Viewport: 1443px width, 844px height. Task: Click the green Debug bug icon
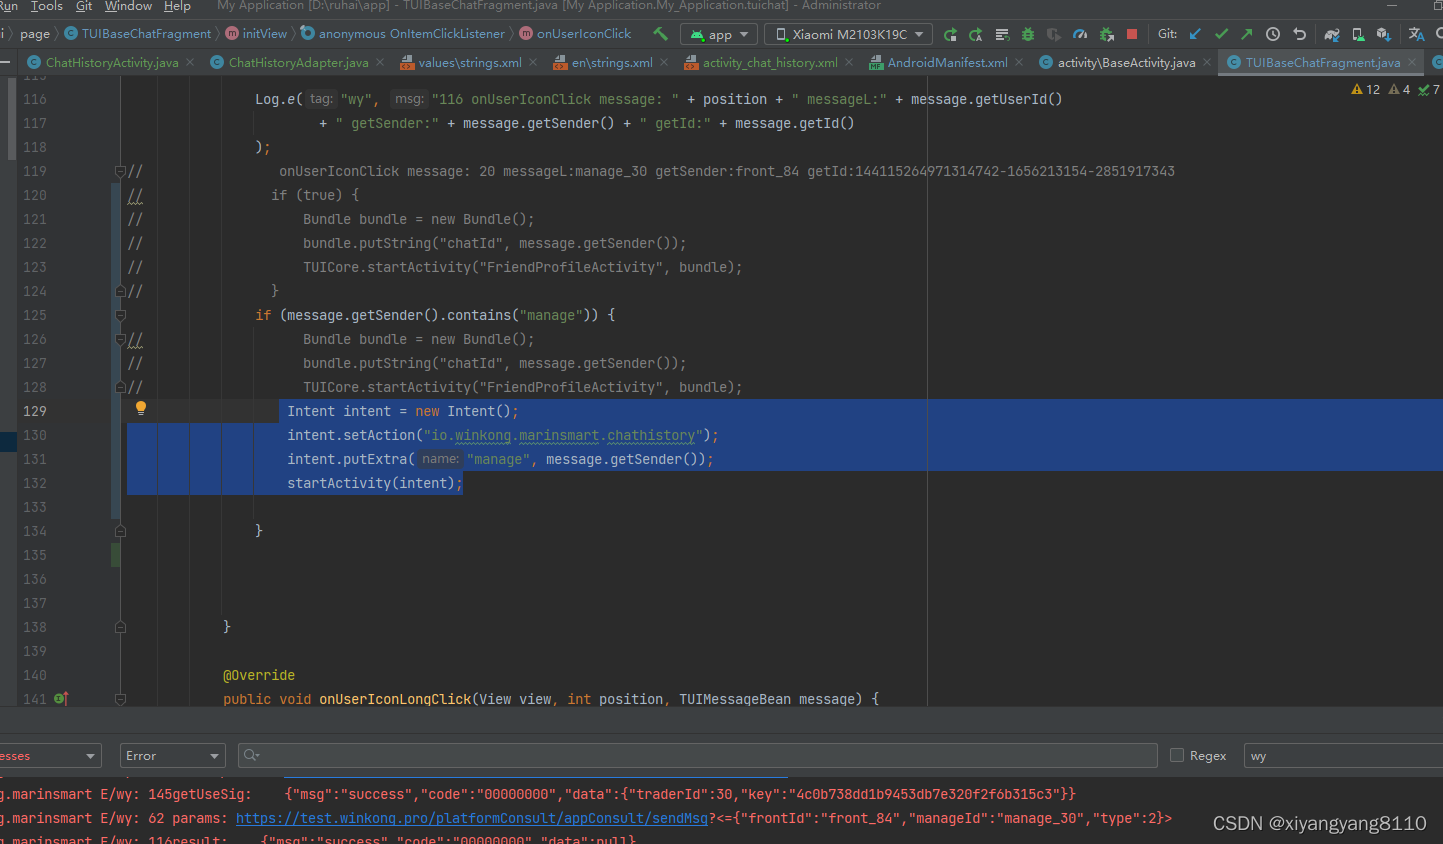coord(1028,34)
